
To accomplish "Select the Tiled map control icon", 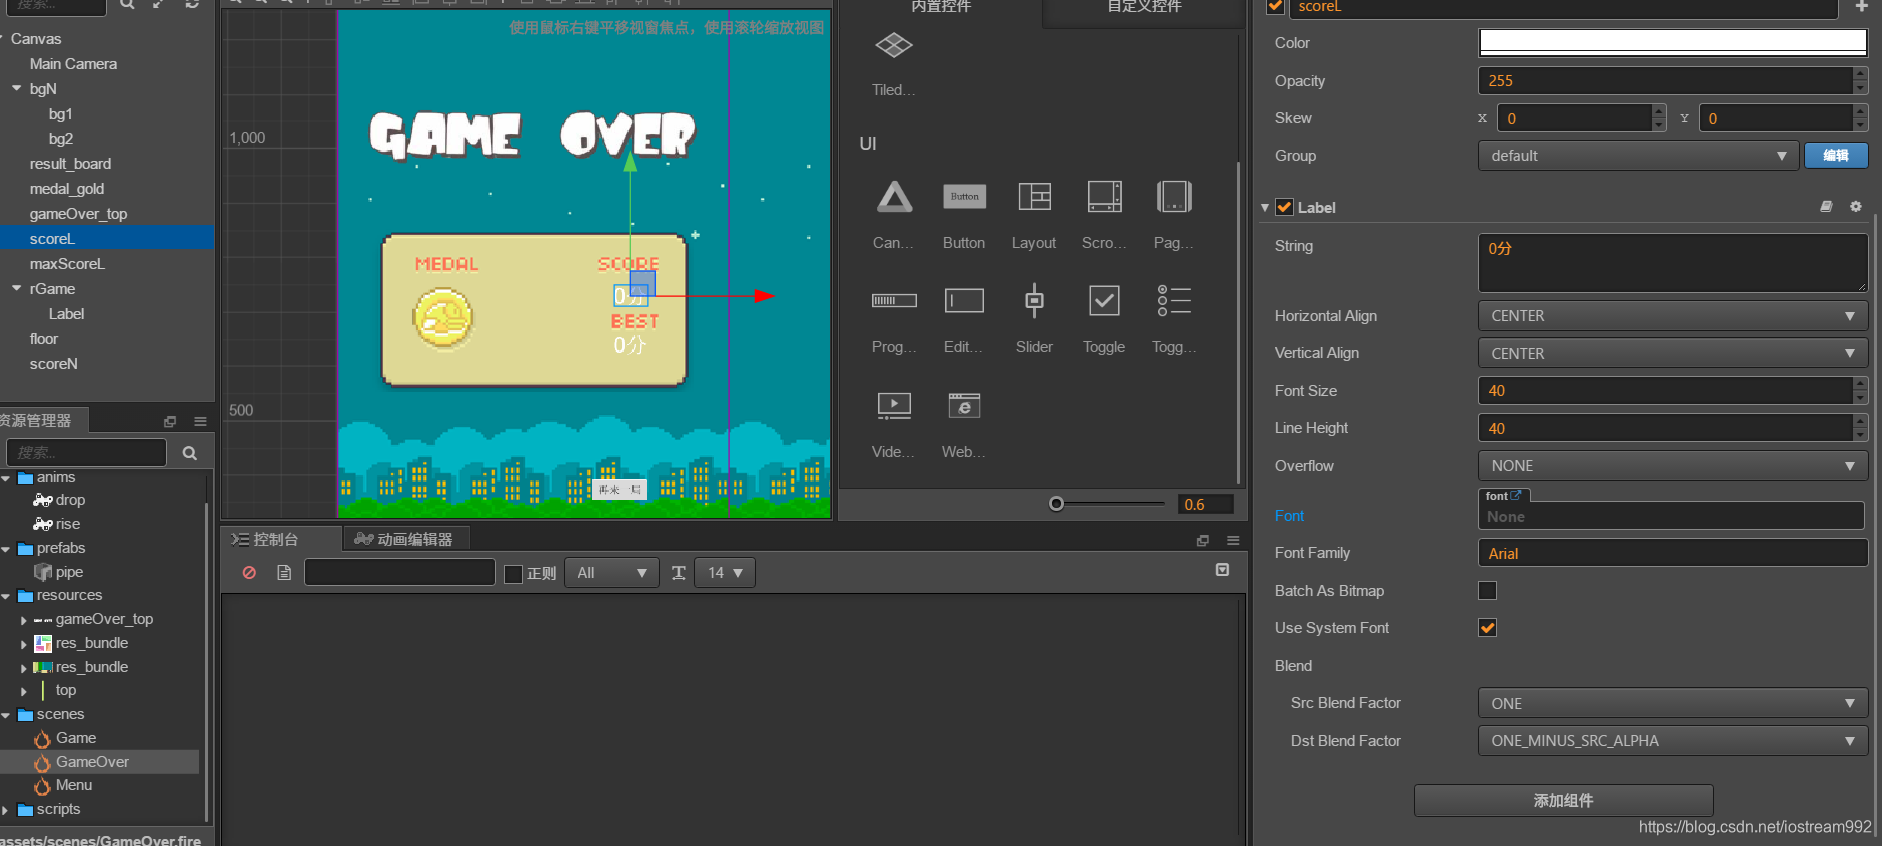I will coord(894,46).
